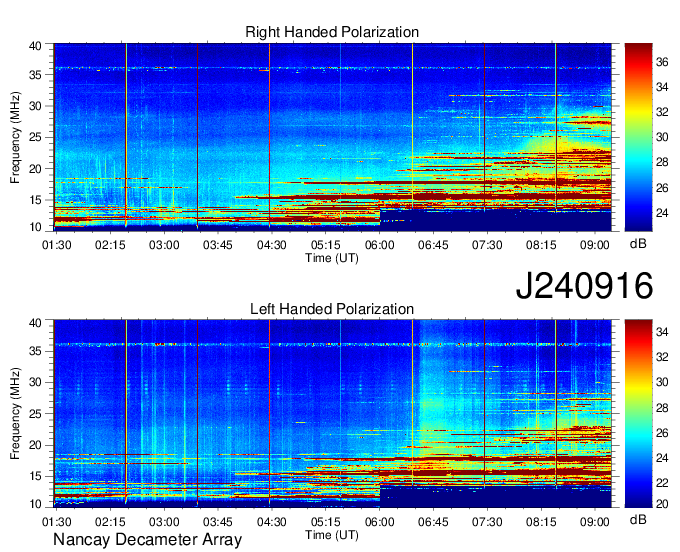Click the 02:15 time tick on the Right Handed plot
This screenshot has height=552, width=680.
110,245
